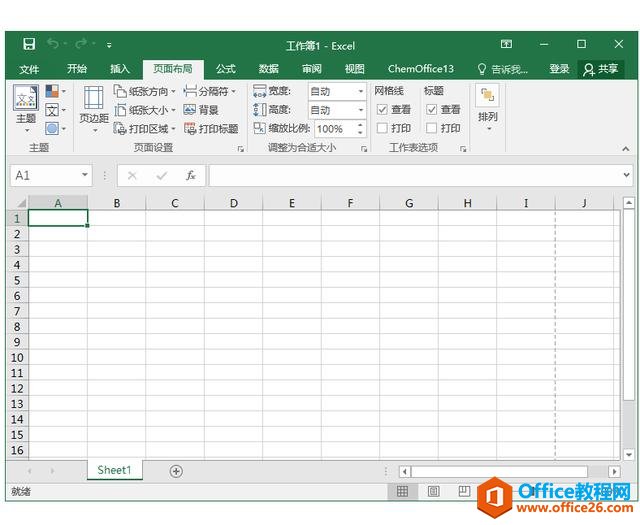This screenshot has width=640, height=525.
Task: Collapse the ribbon with the caret
Action: click(625, 149)
